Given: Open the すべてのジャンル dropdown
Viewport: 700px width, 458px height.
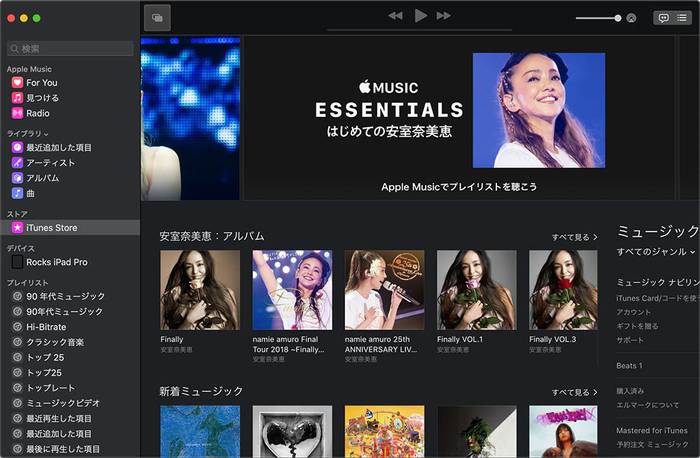Looking at the screenshot, I should click(x=656, y=252).
